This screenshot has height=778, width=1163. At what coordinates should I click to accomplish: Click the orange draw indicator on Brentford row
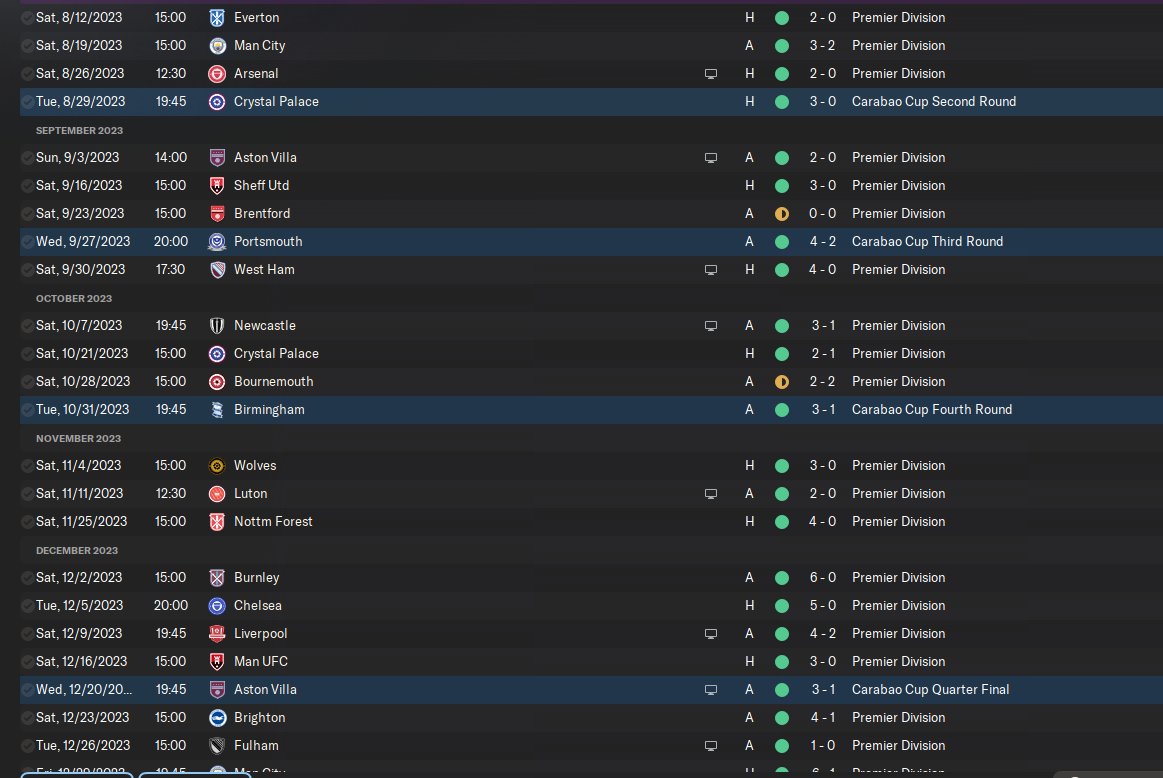point(782,214)
